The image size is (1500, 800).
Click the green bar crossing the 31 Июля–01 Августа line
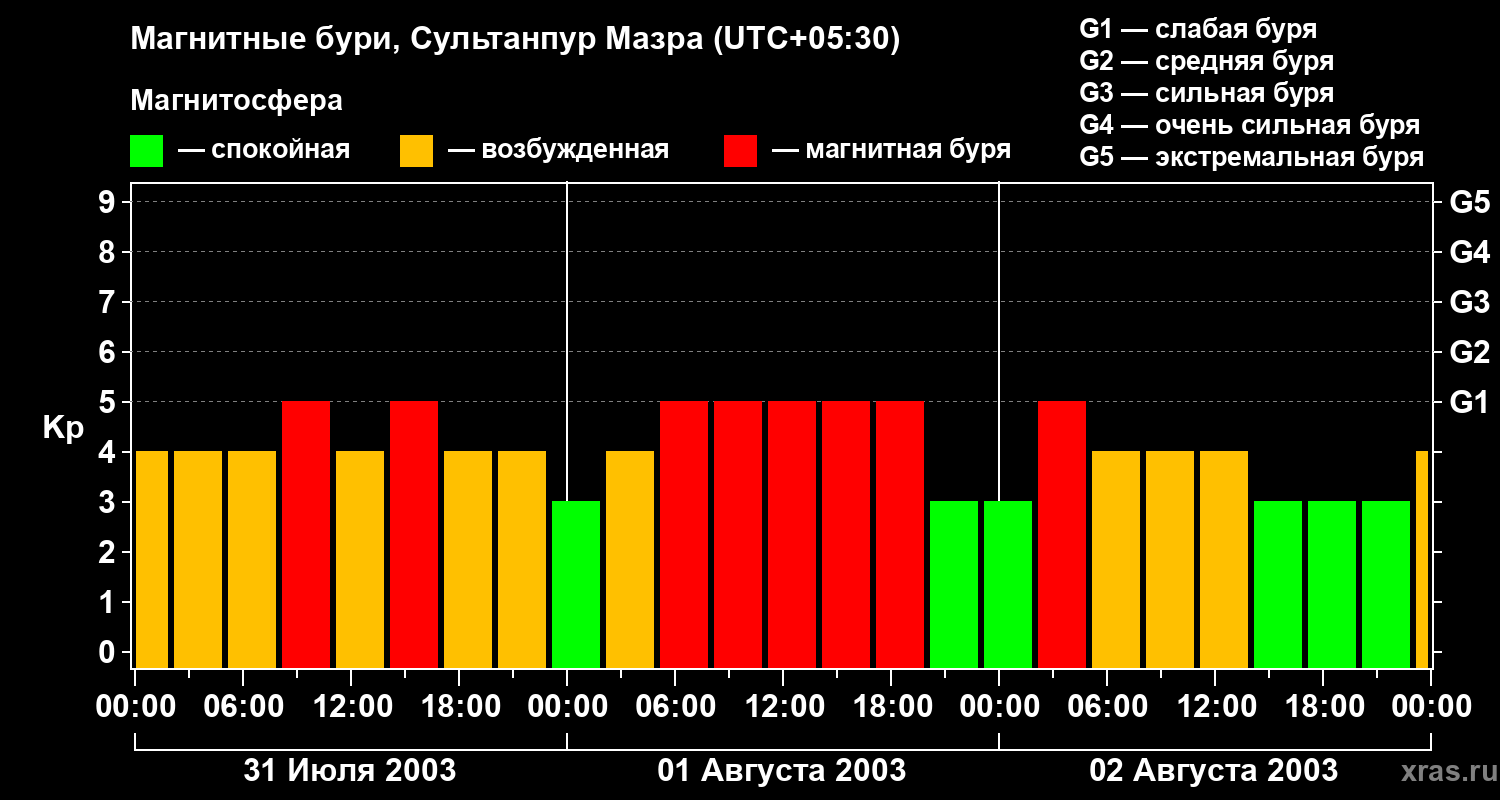576,585
